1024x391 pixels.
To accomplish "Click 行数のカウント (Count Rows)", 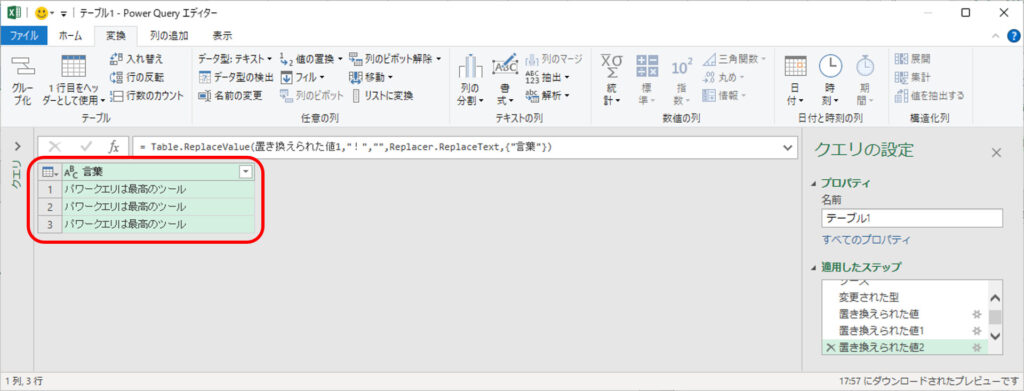I will 146,95.
